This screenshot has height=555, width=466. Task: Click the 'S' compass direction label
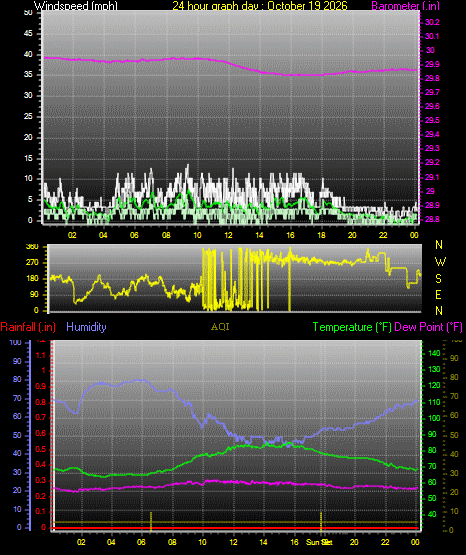click(438, 279)
